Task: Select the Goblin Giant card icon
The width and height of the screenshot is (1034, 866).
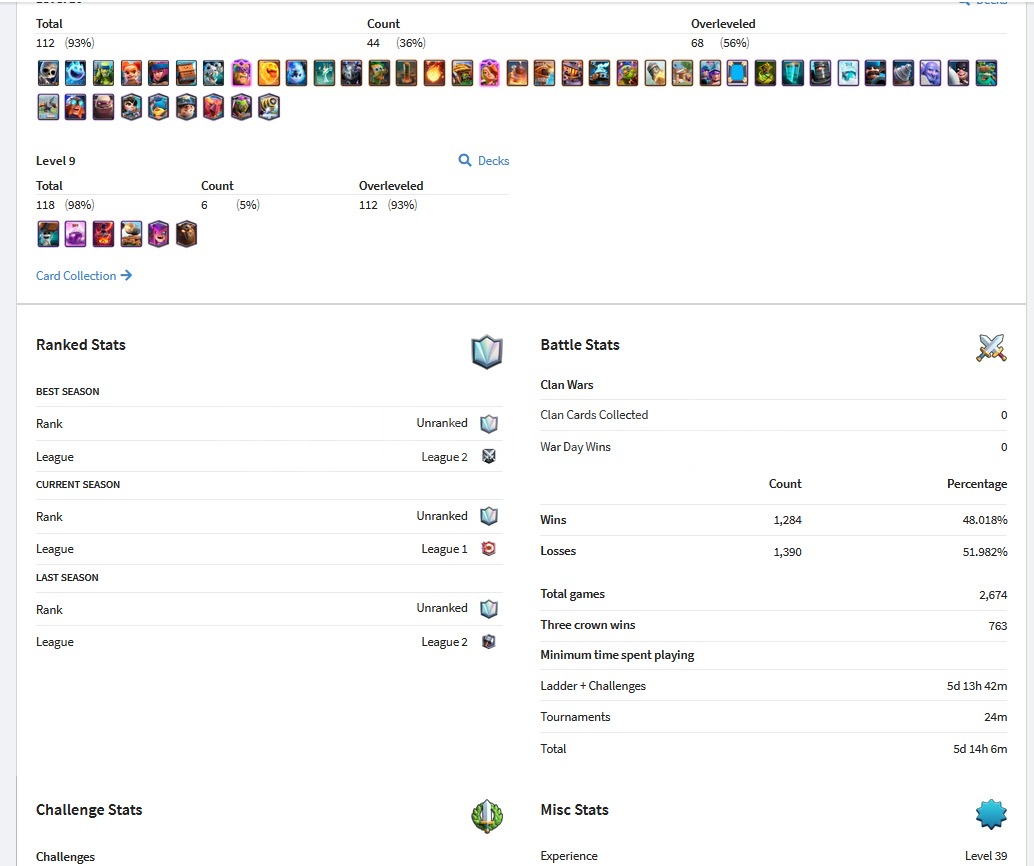Action: 986,73
